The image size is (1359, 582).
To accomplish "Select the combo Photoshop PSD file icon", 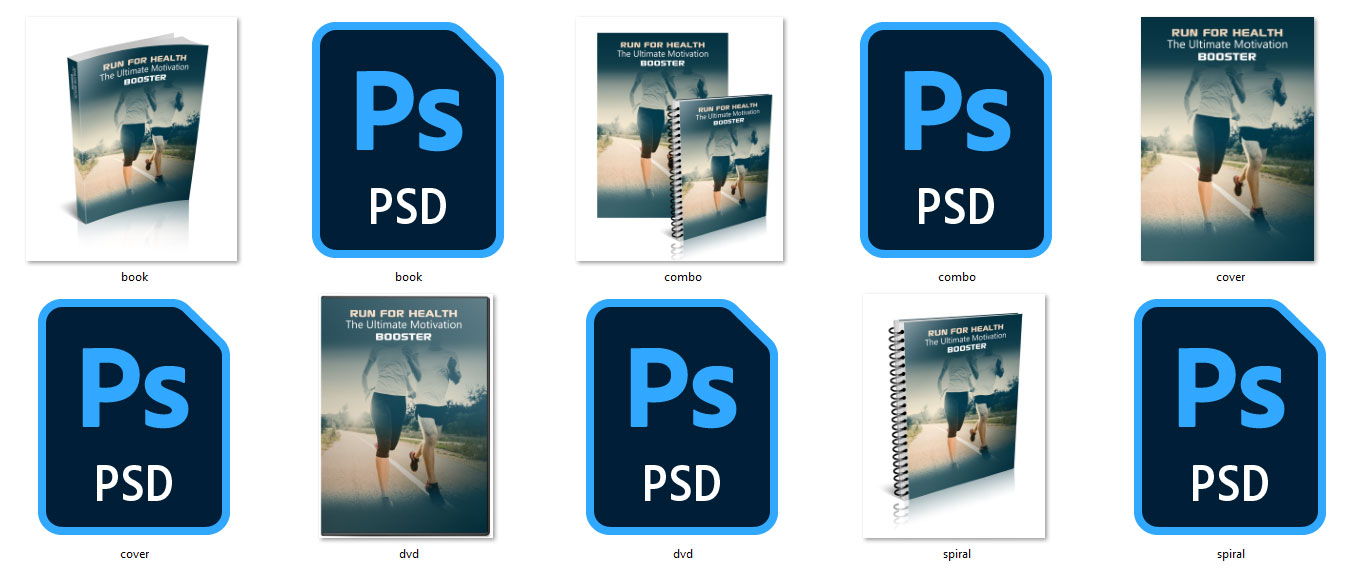I will point(956,139).
